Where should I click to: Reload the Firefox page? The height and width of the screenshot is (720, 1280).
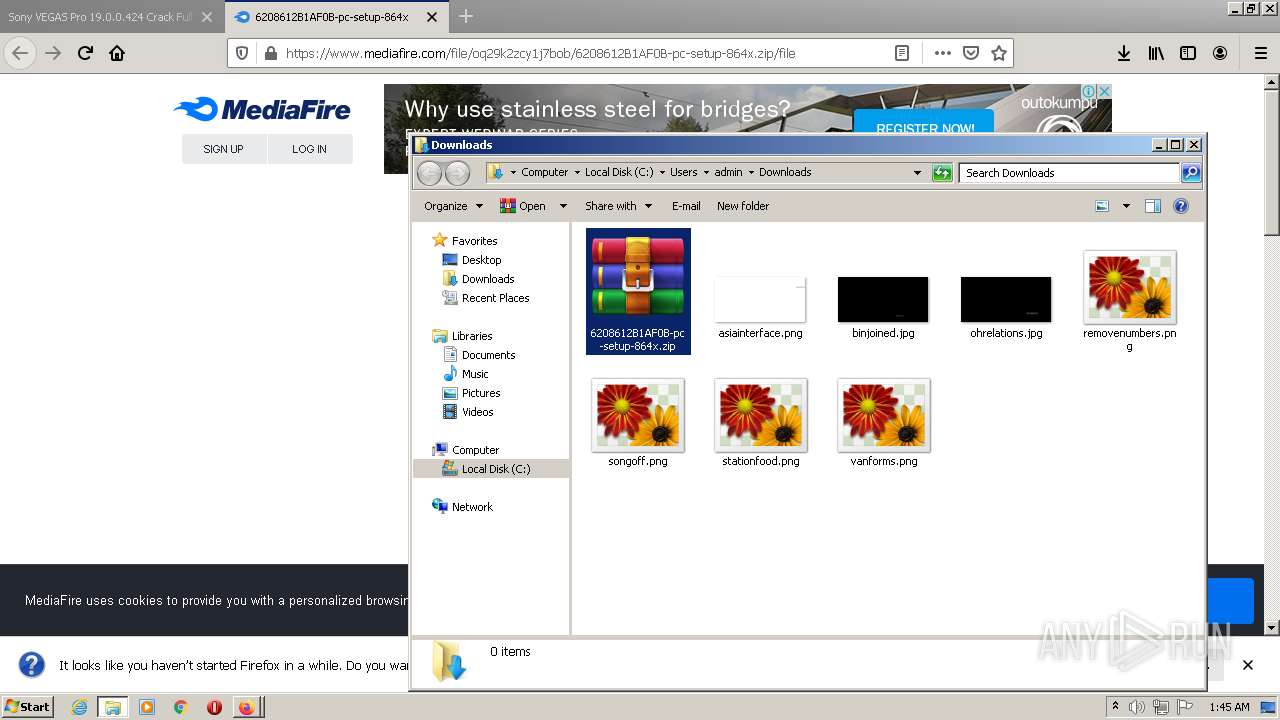(85, 53)
